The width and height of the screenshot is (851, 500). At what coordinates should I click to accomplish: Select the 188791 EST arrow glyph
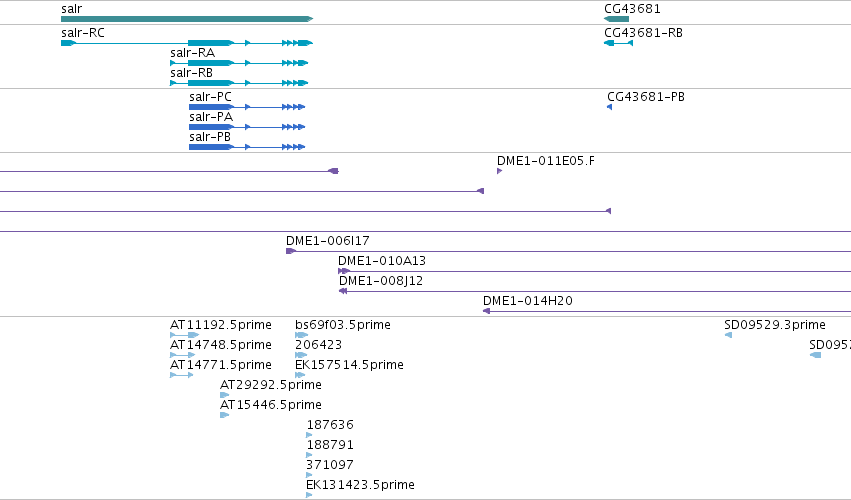coord(309,455)
